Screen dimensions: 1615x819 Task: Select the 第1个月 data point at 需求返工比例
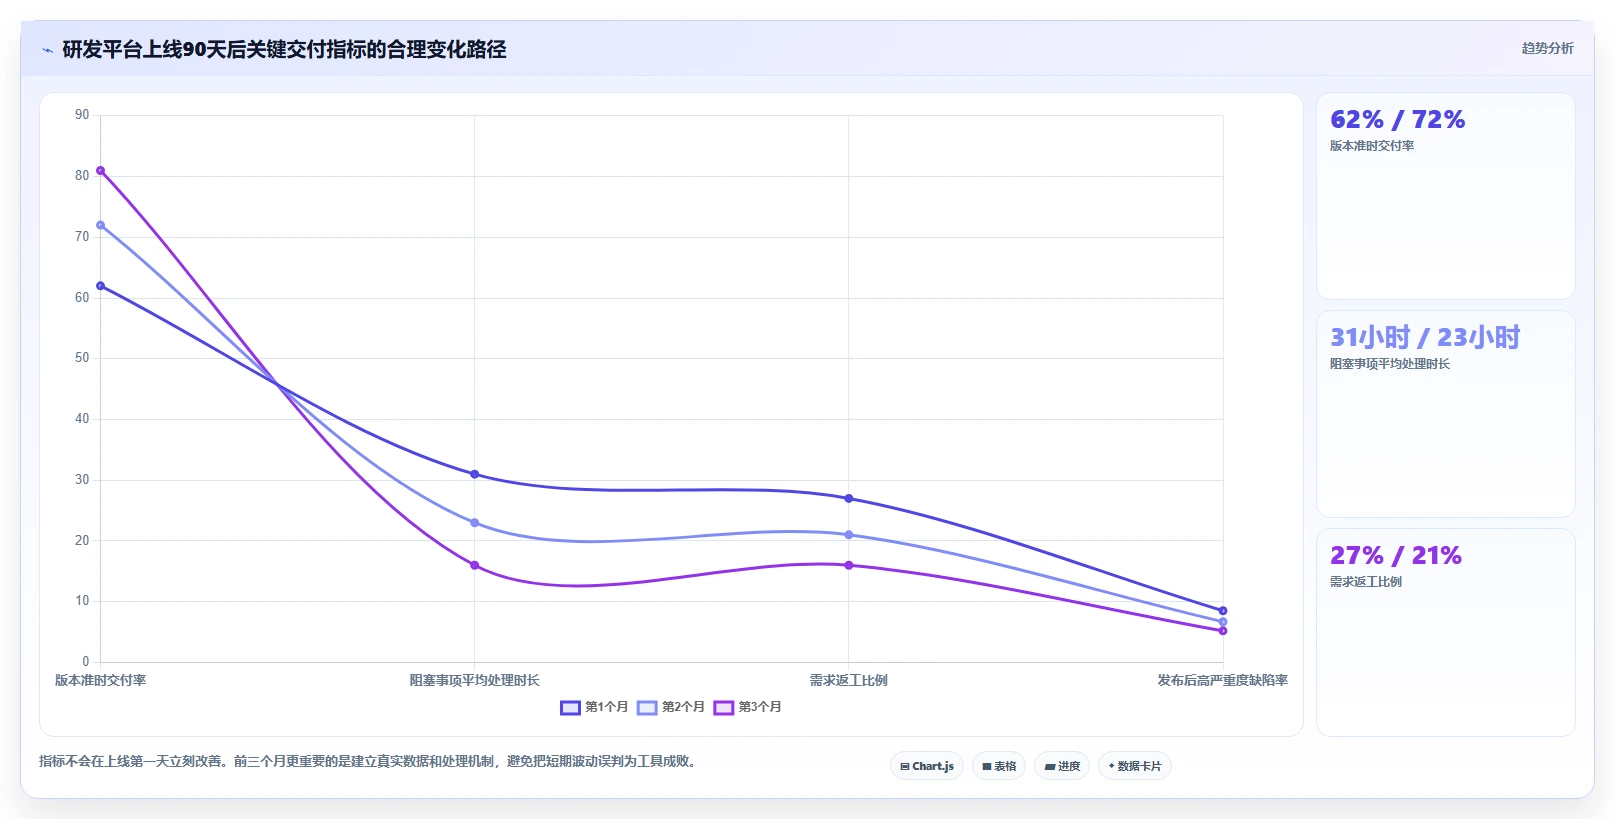pyautogui.click(x=849, y=498)
